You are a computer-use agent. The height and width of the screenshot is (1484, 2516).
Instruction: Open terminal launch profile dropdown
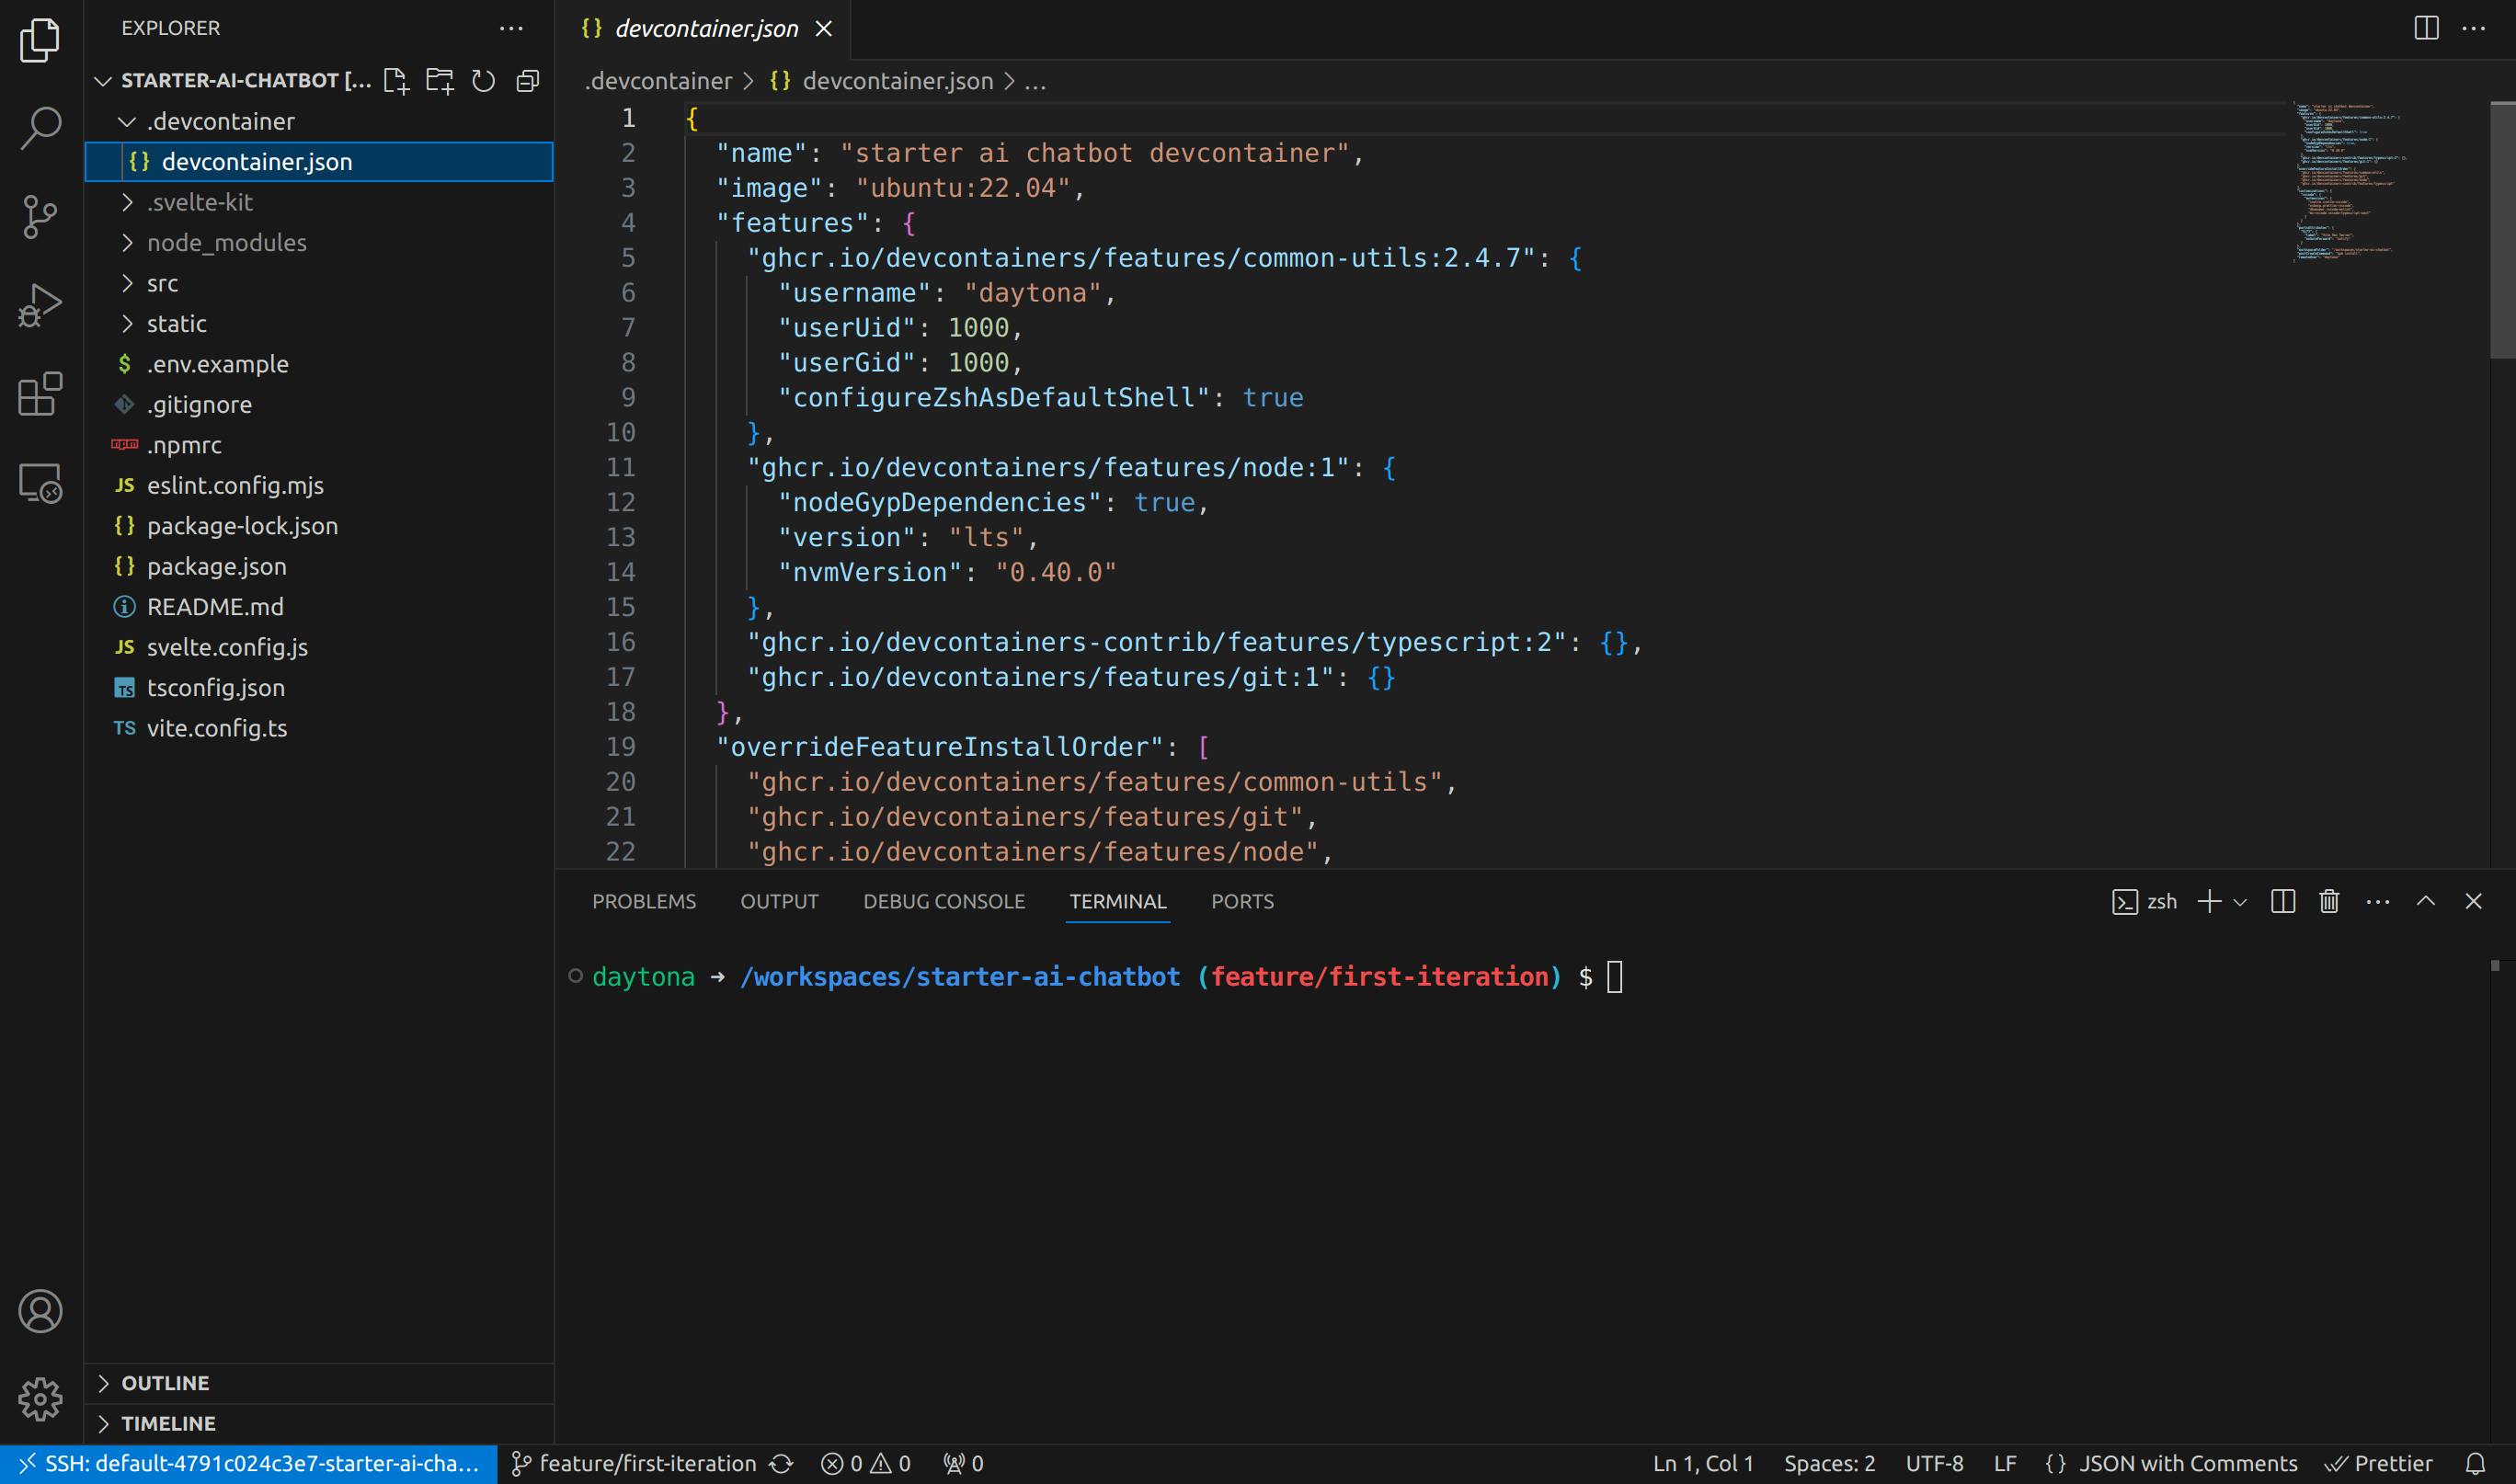tap(2240, 902)
